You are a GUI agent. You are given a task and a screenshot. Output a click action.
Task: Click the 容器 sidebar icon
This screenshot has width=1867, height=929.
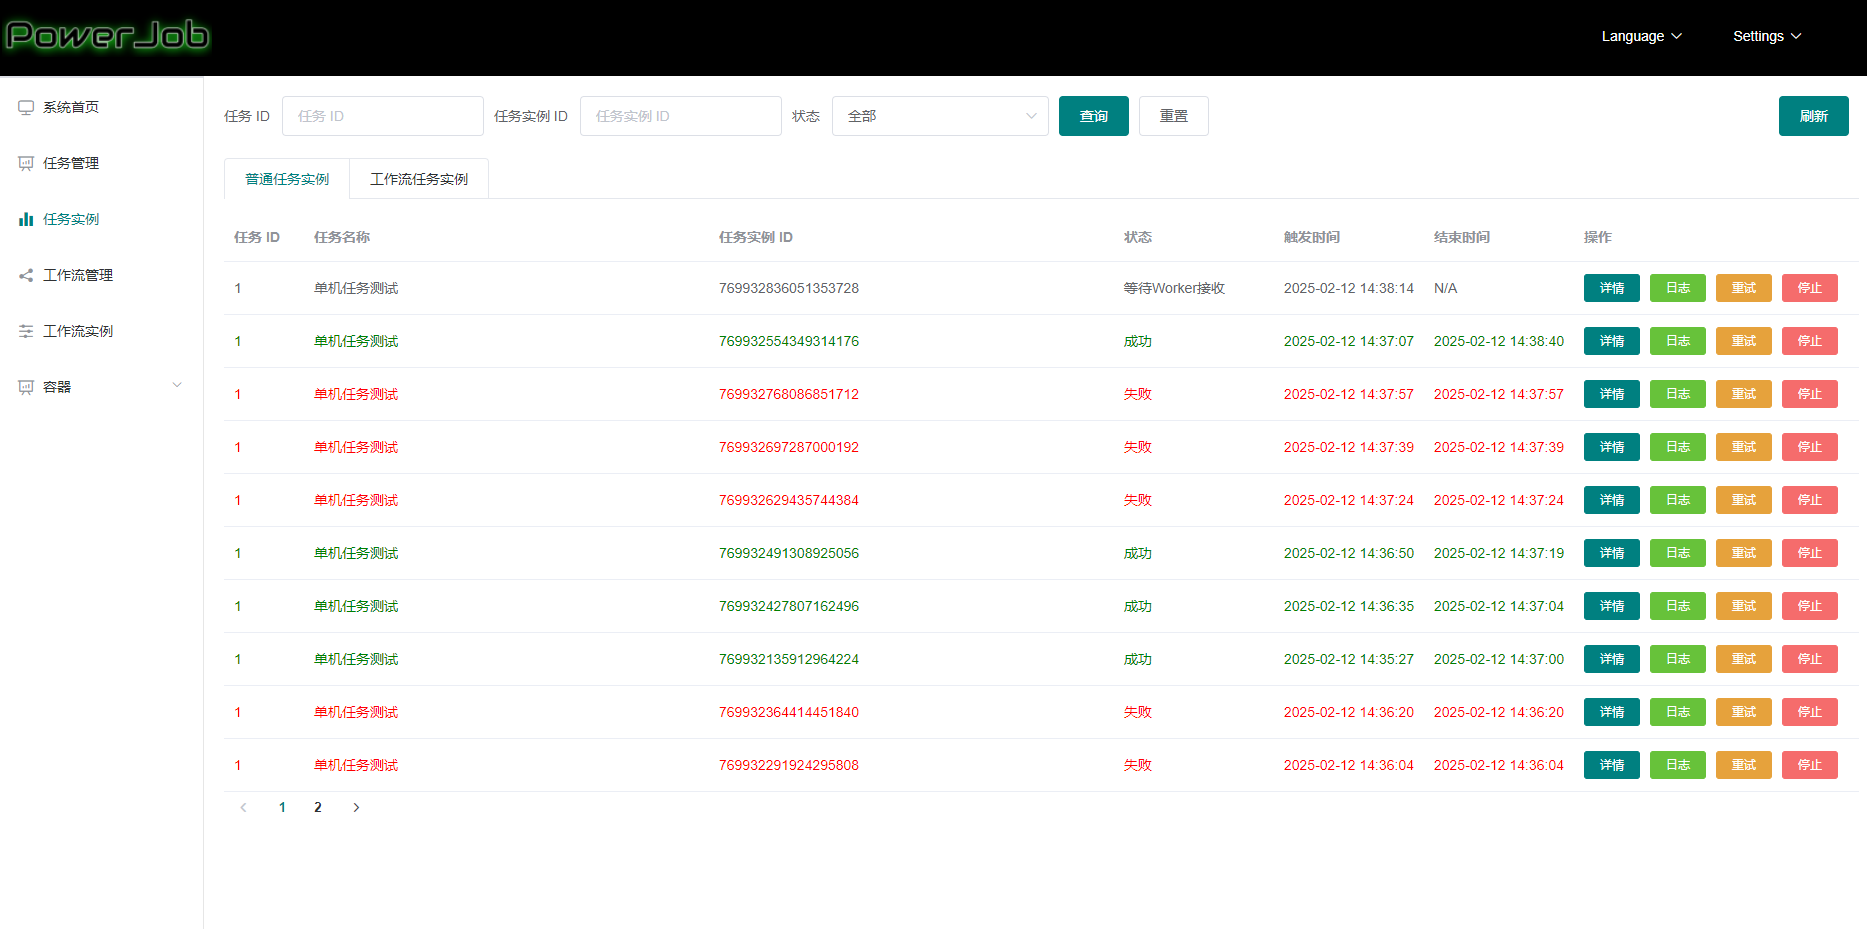pos(26,388)
